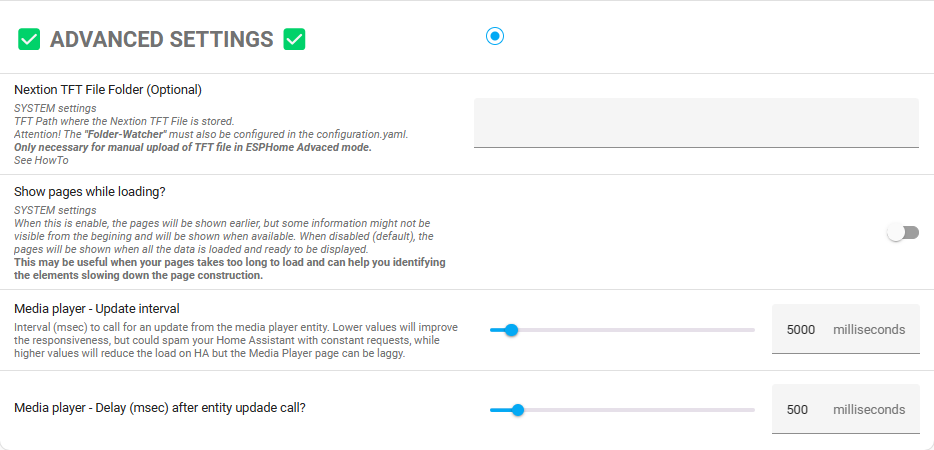The width and height of the screenshot is (934, 450).
Task: Focus the Nextion TFT File Folder text field
Action: click(x=695, y=122)
